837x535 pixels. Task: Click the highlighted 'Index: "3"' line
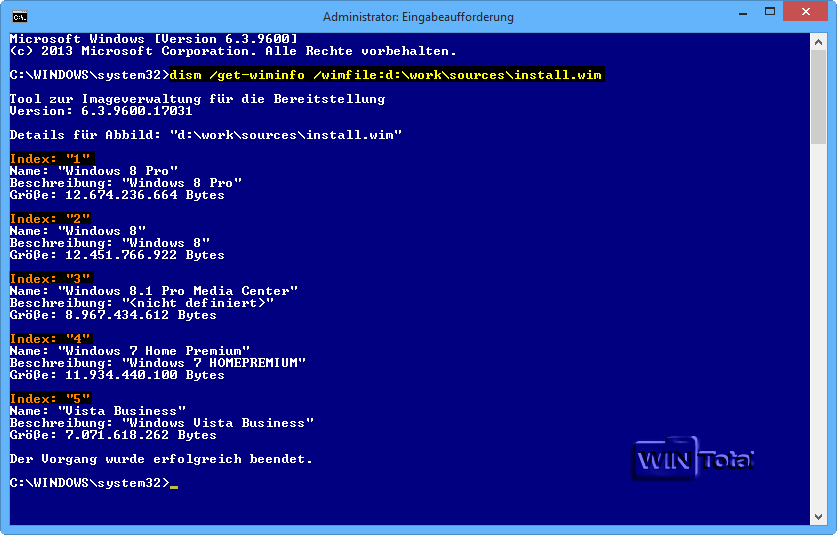click(51, 279)
